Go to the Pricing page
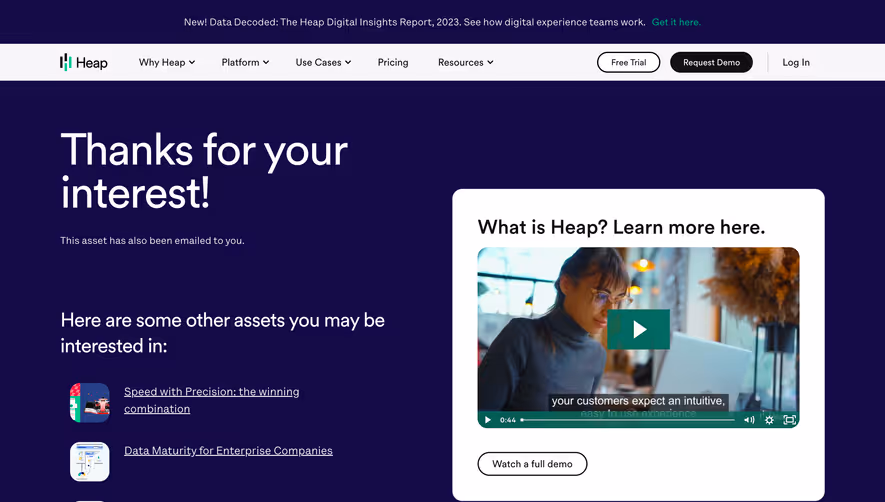Image resolution: width=885 pixels, height=502 pixels. (393, 62)
